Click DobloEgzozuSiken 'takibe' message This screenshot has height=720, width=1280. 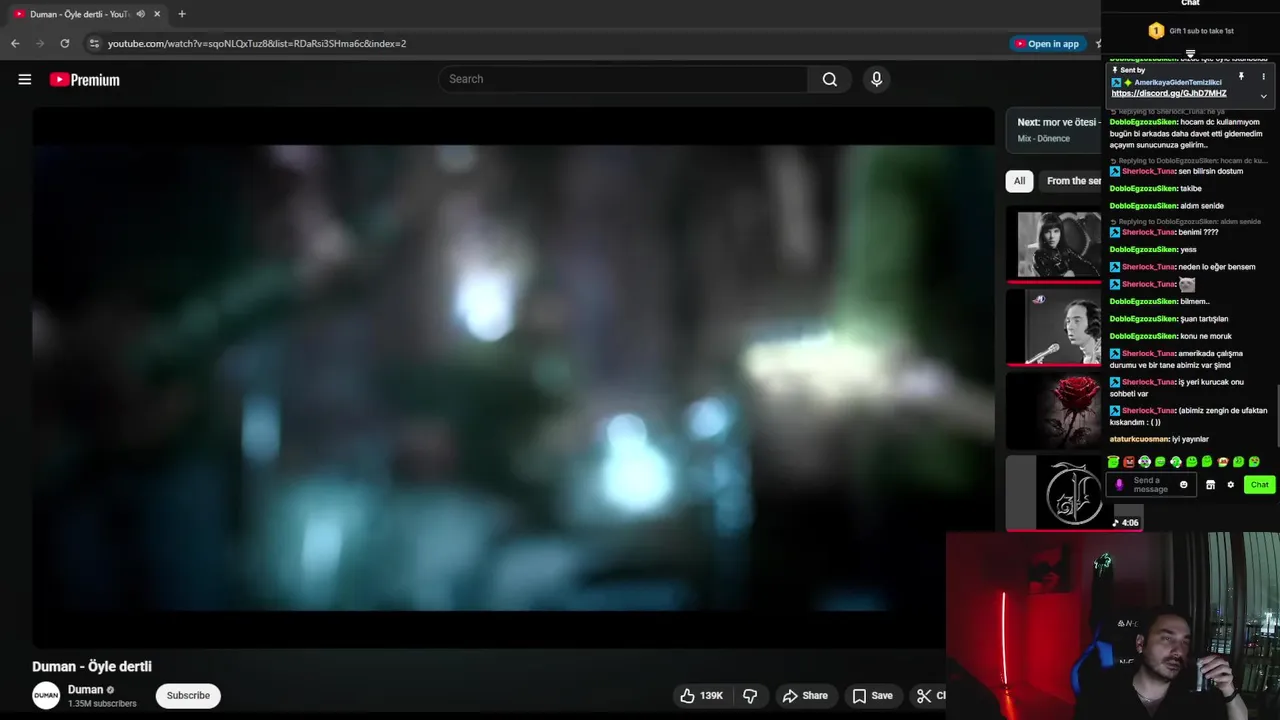pos(1156,188)
